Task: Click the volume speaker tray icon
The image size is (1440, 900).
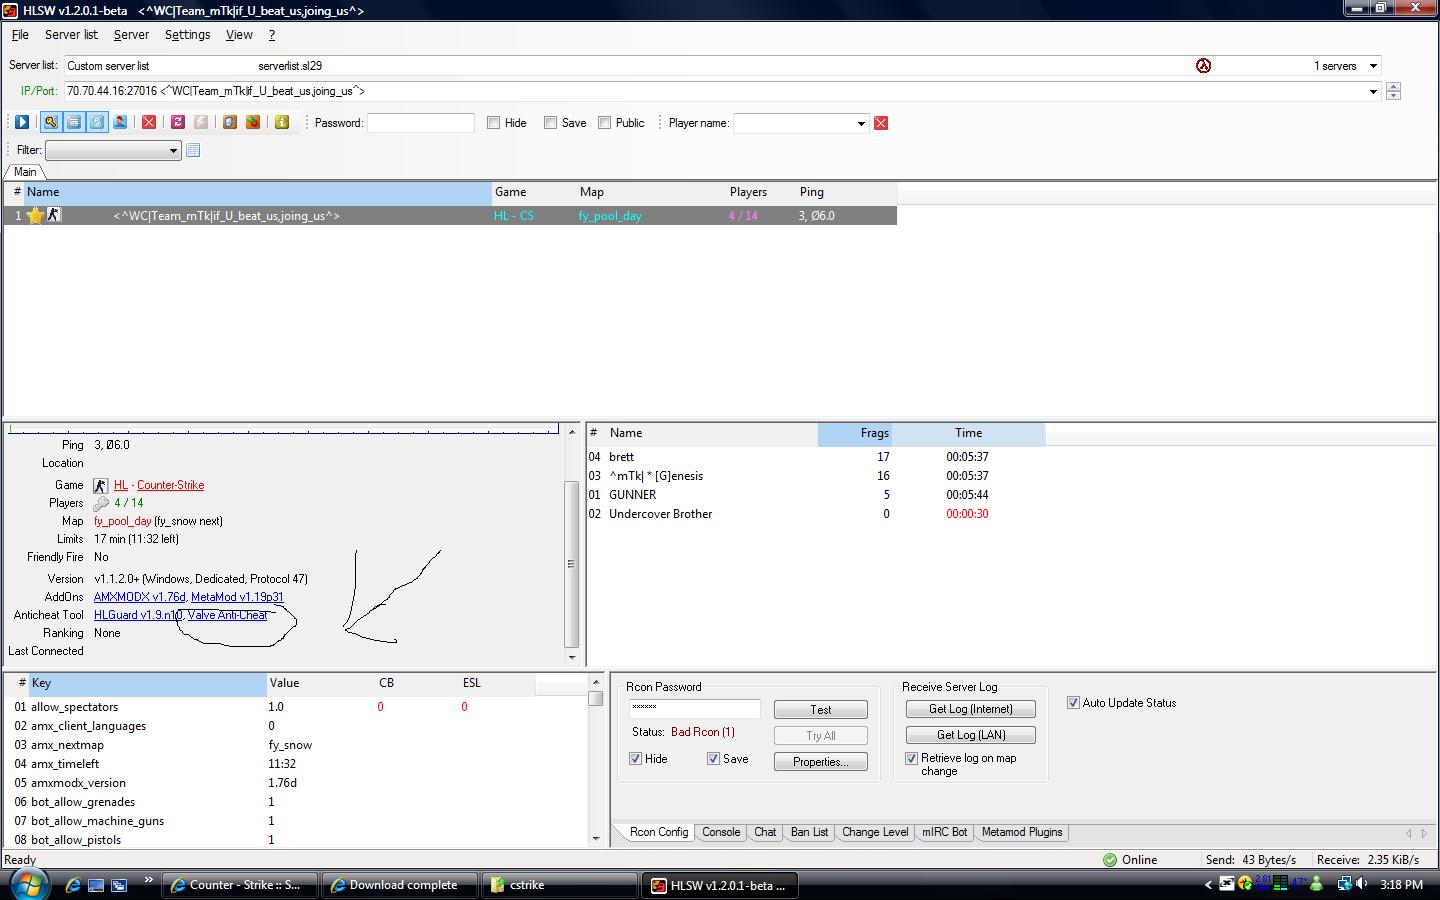Action: (1361, 884)
